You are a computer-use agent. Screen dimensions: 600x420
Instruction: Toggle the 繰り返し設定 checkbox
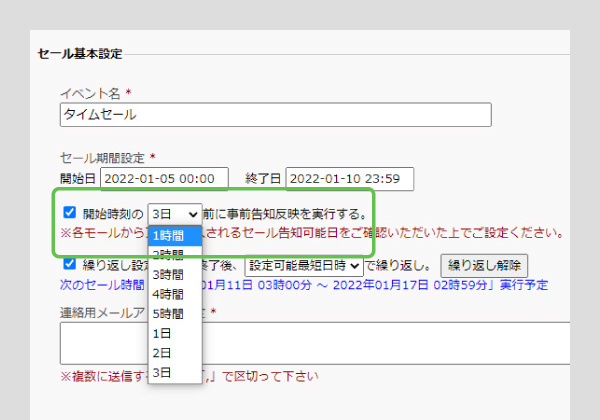pos(69,264)
